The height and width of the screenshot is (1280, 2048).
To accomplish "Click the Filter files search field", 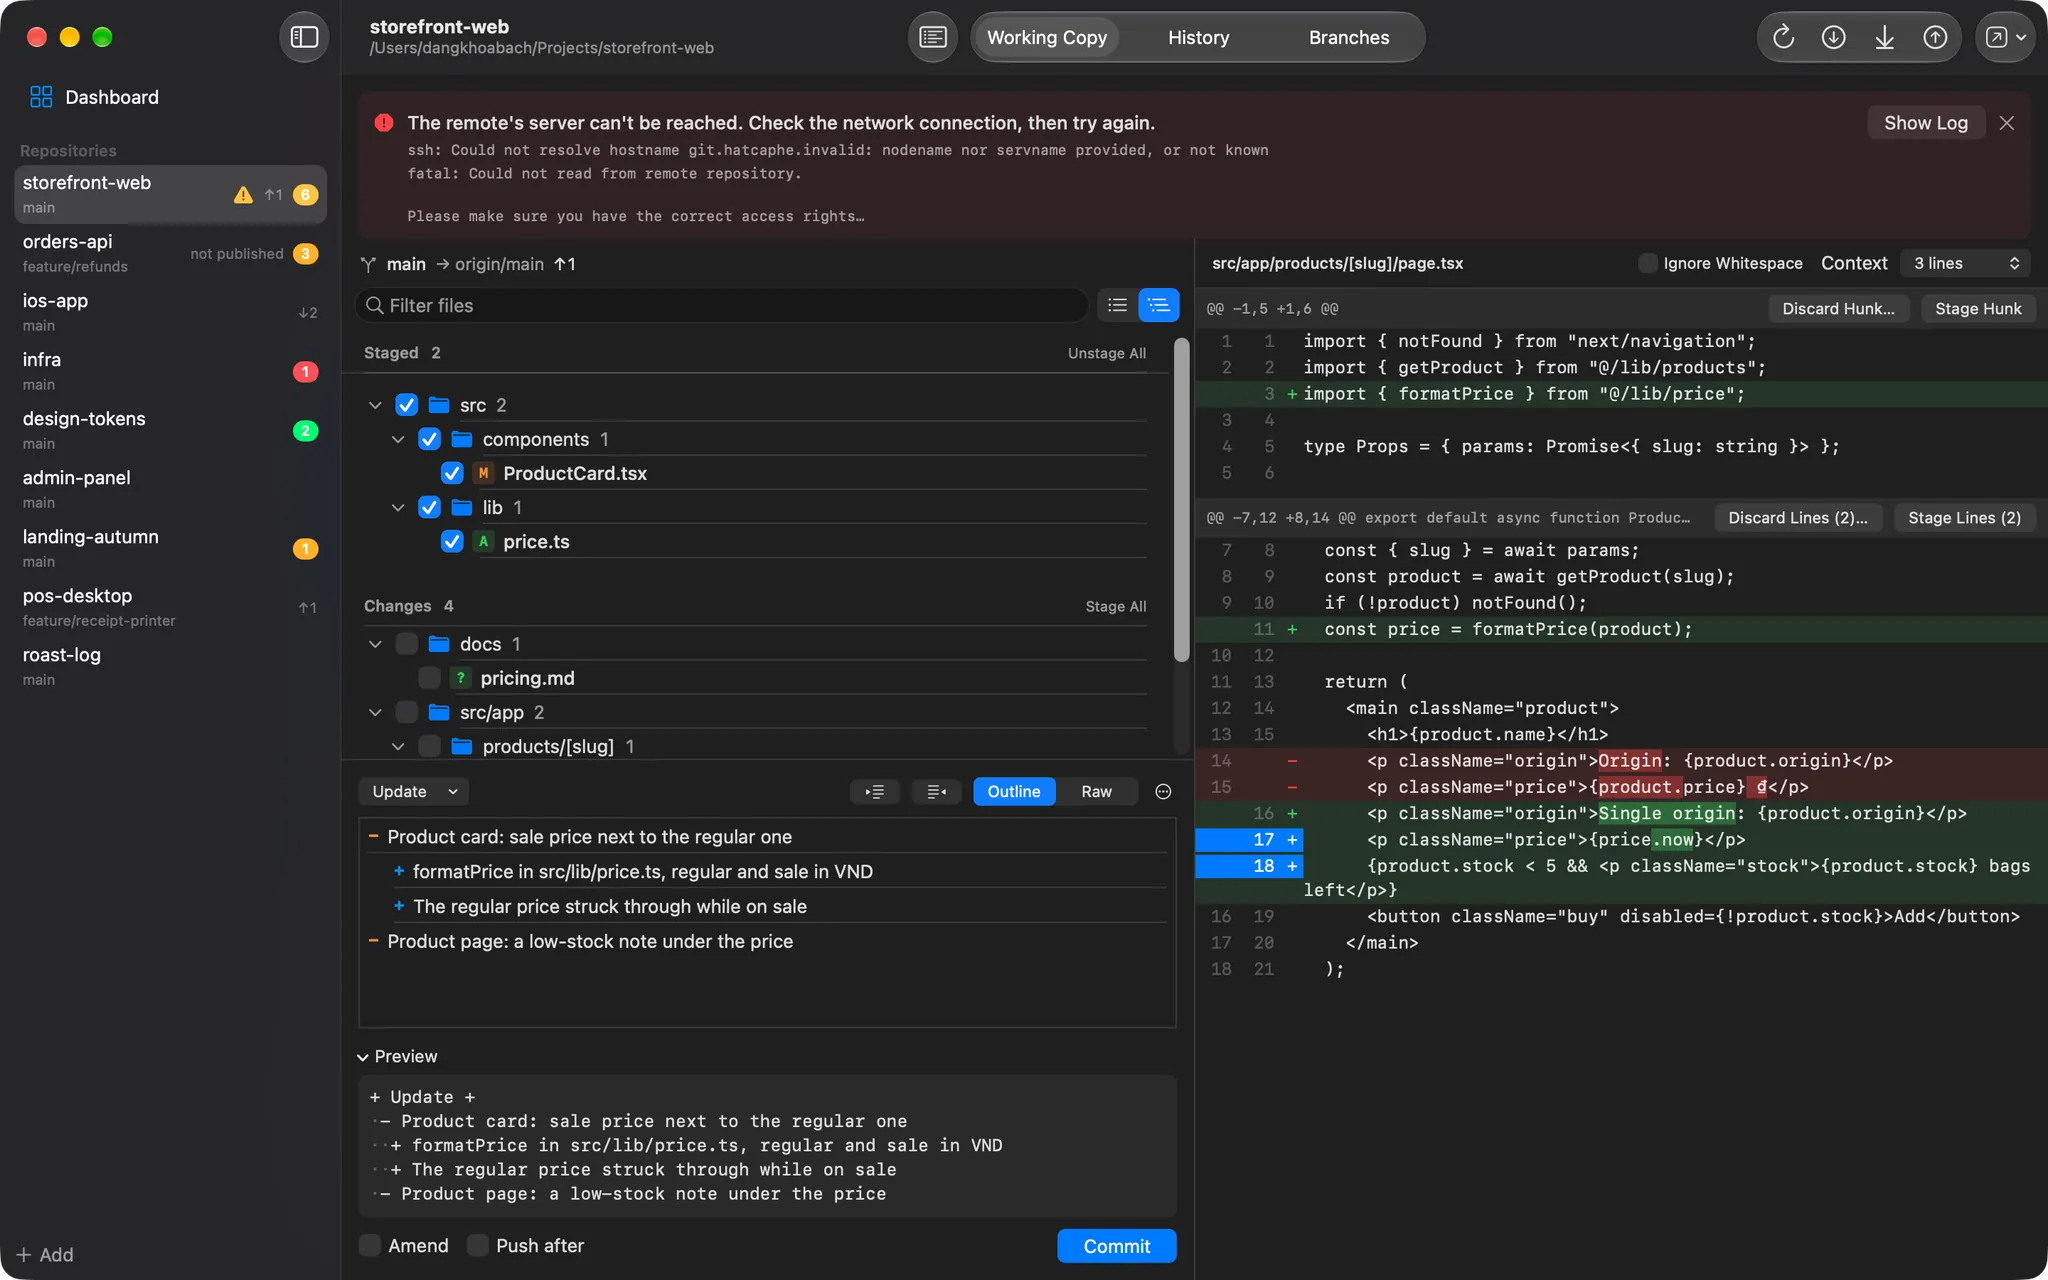I will [x=721, y=305].
